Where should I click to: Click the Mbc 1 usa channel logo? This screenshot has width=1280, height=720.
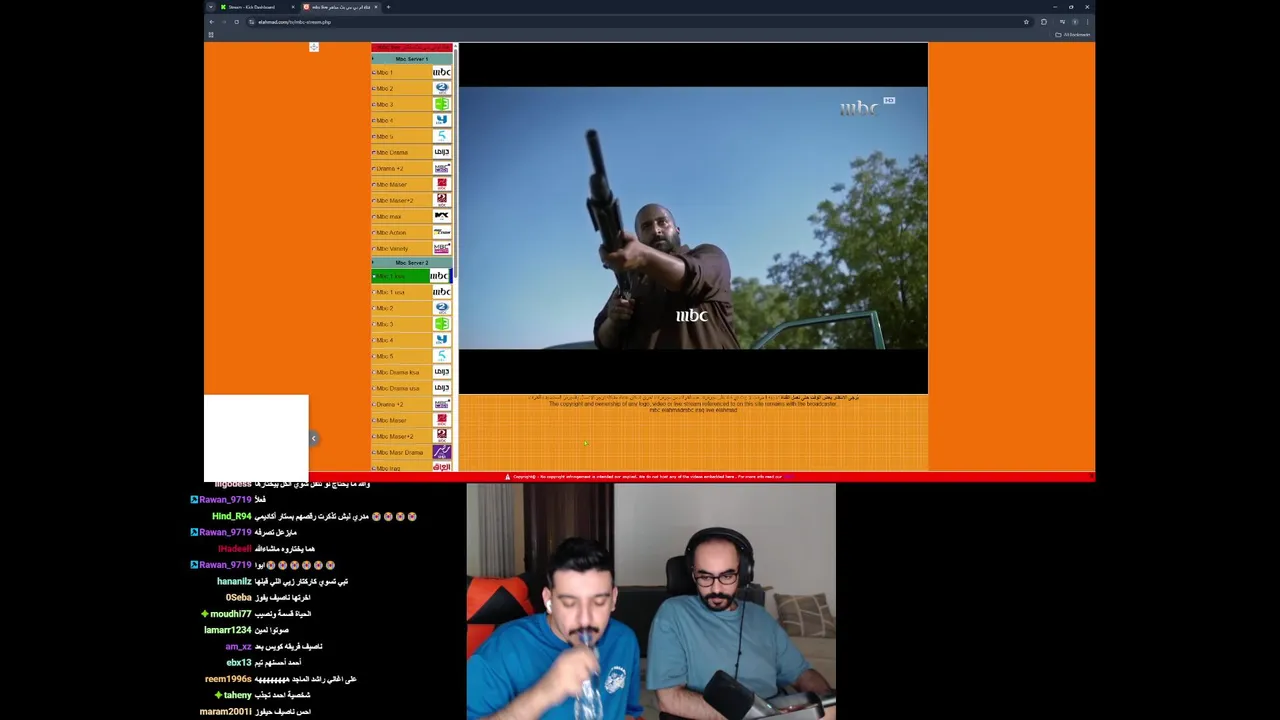tap(441, 292)
